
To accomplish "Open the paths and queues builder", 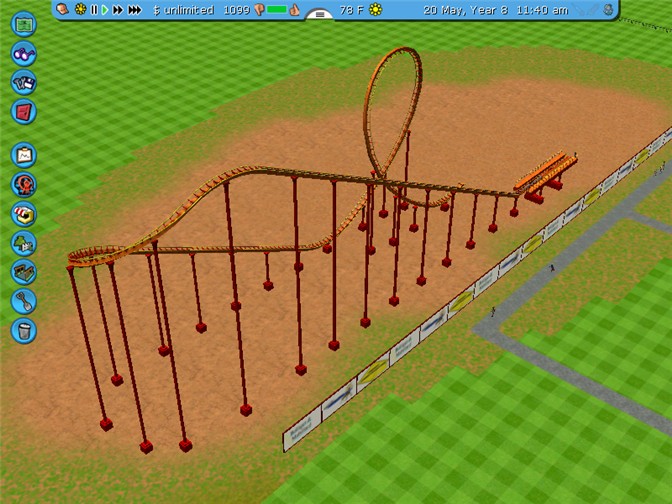I will pos(24,272).
